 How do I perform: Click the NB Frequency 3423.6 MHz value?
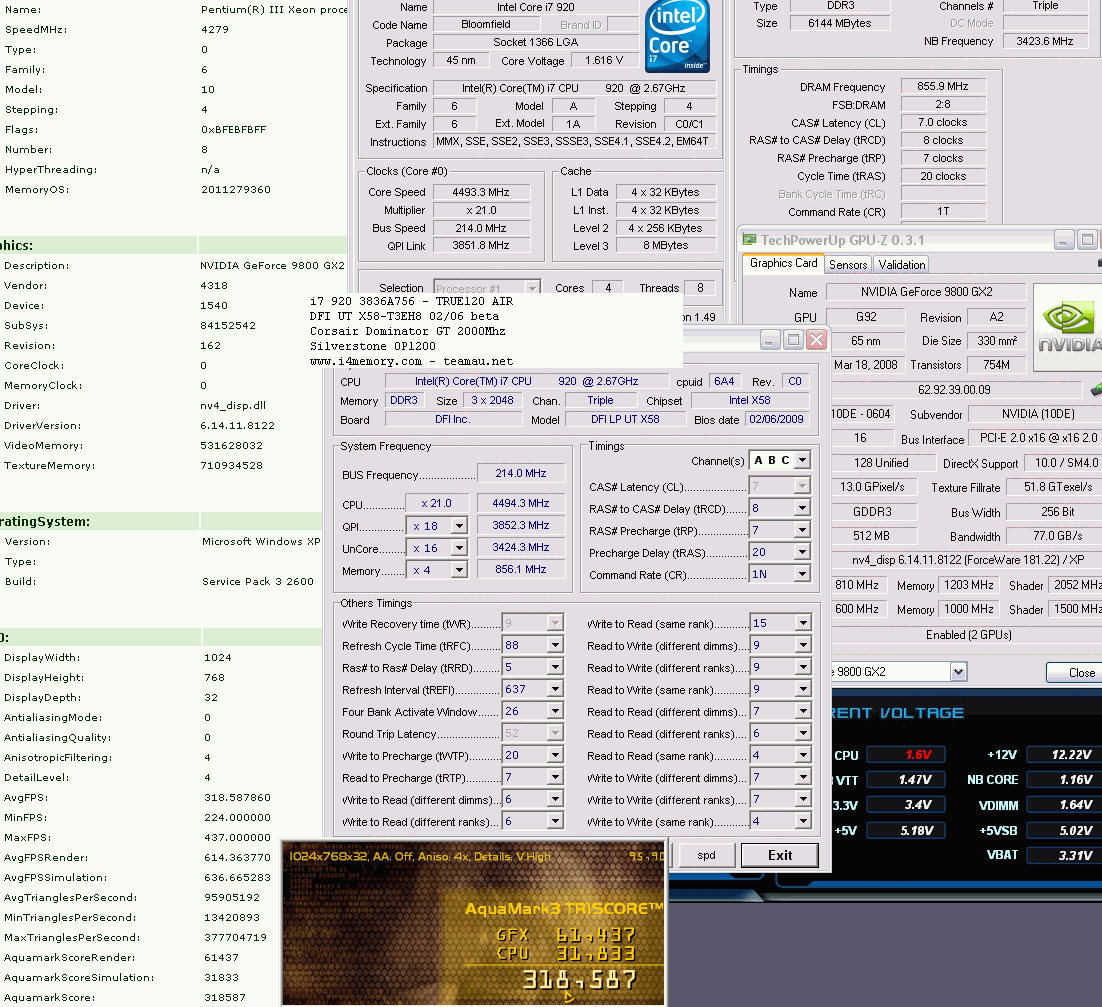(1044, 41)
